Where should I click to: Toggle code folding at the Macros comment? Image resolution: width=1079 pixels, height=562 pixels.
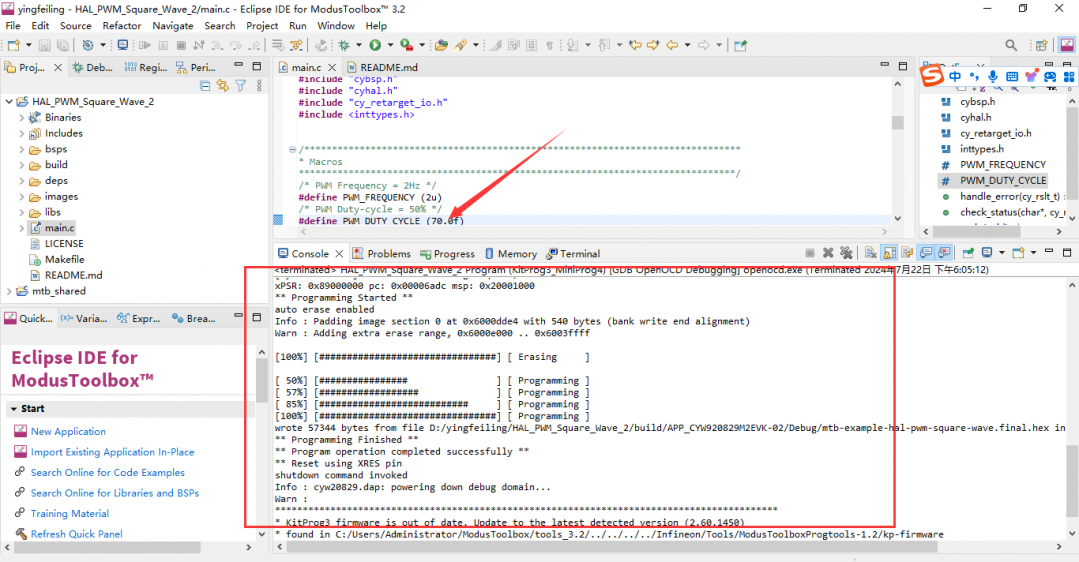coord(292,149)
